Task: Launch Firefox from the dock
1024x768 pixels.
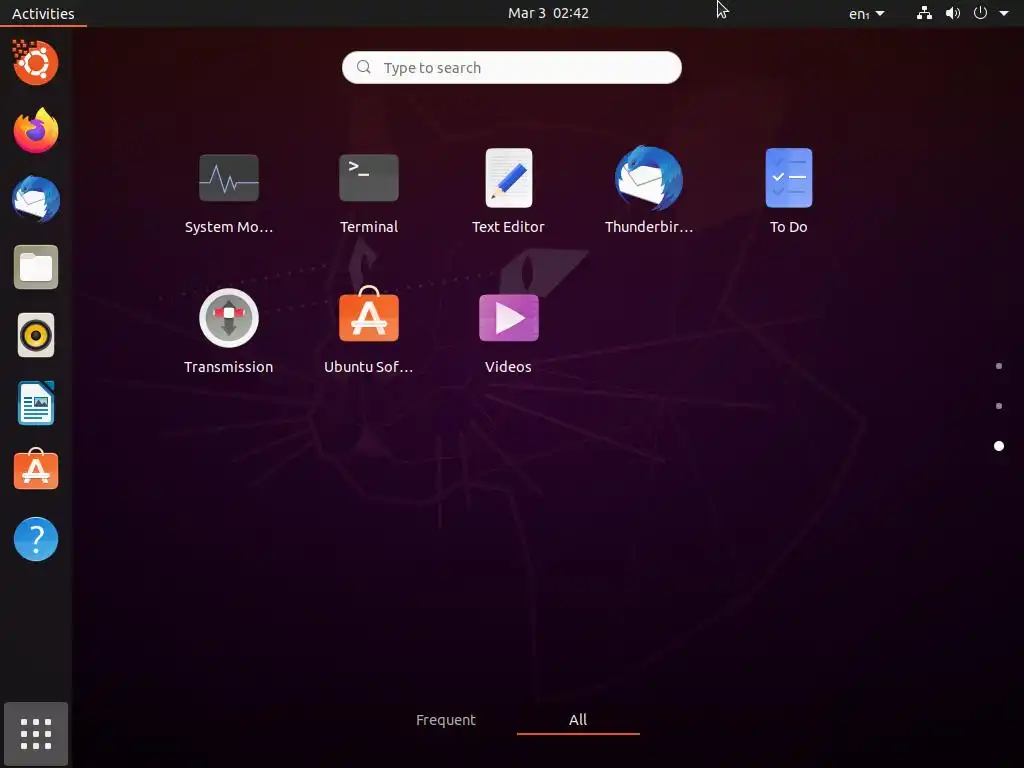Action: click(36, 130)
